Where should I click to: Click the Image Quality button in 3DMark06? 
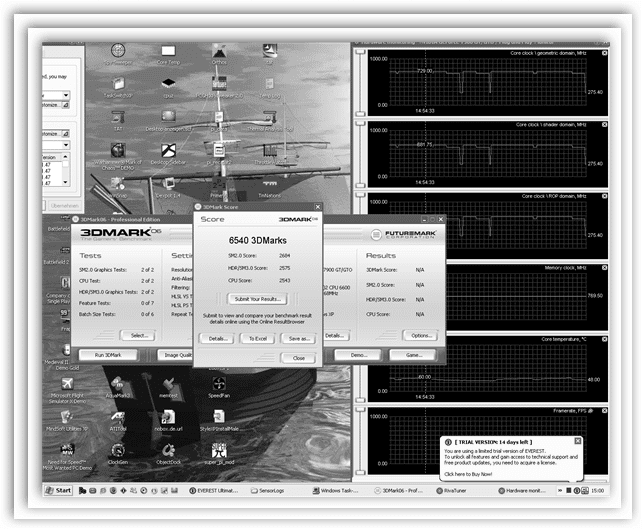(176, 355)
